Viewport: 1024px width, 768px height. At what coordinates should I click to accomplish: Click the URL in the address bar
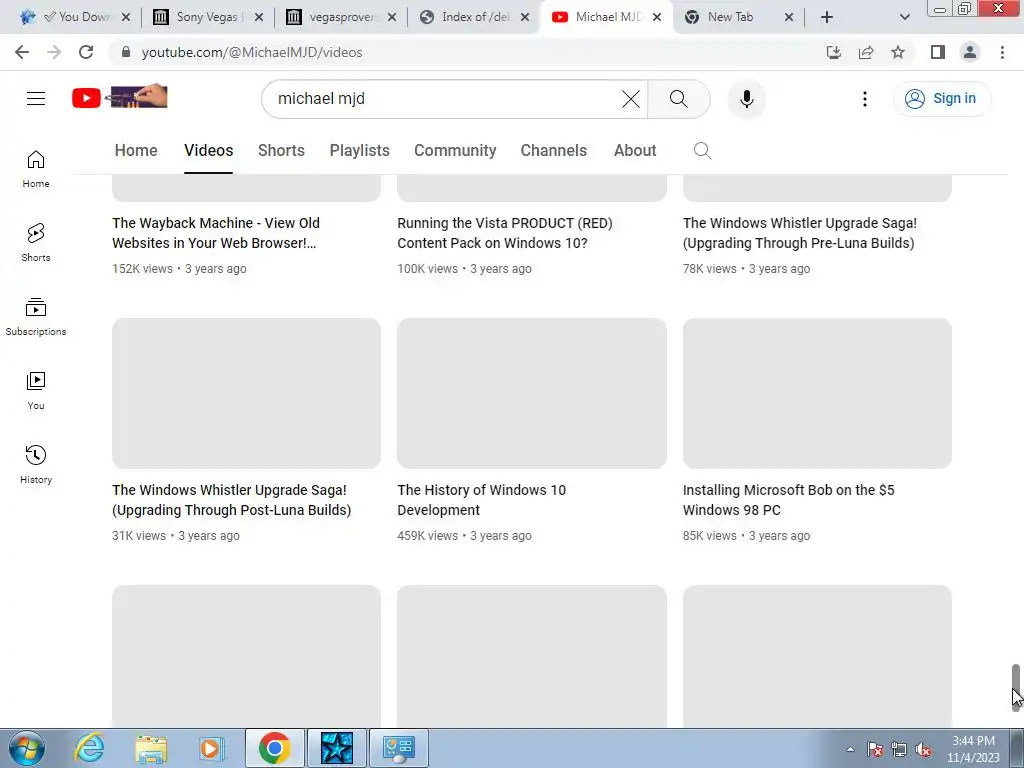click(252, 52)
